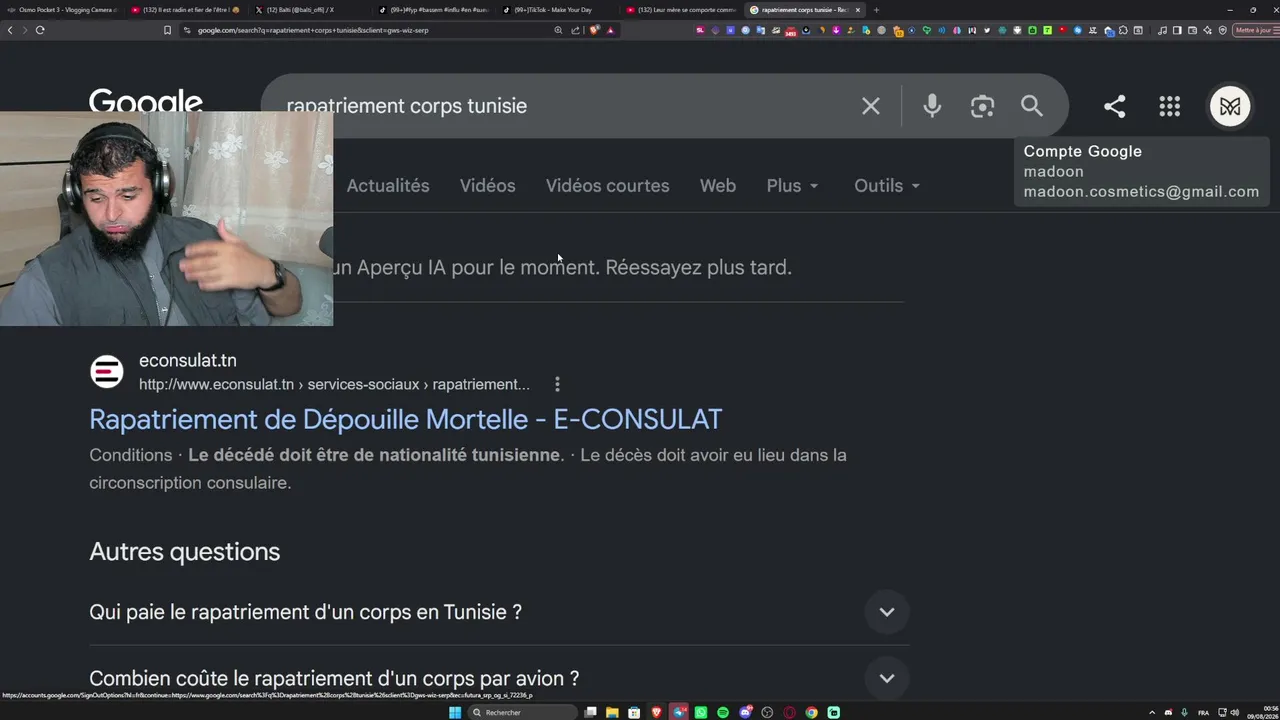Go back to the previous page
The height and width of the screenshot is (720, 1280).
point(10,30)
